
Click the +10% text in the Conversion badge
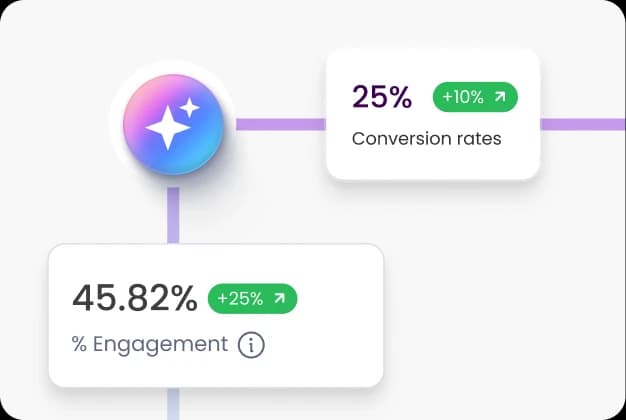465,97
